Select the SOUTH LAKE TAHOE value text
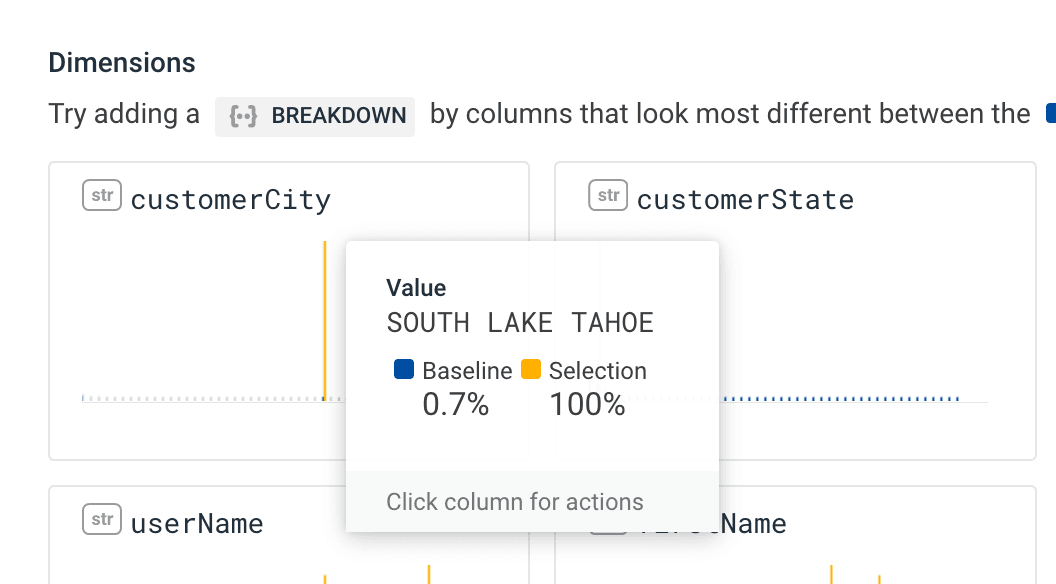Viewport: 1056px width, 584px height. (x=520, y=323)
